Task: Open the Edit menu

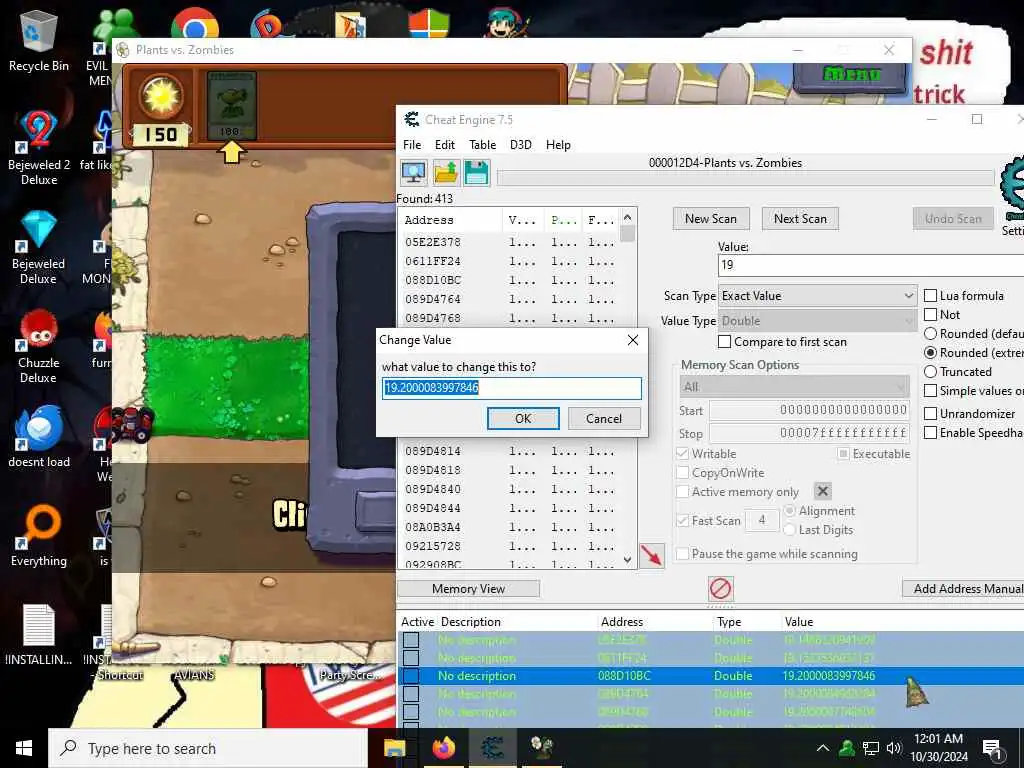Action: [445, 144]
